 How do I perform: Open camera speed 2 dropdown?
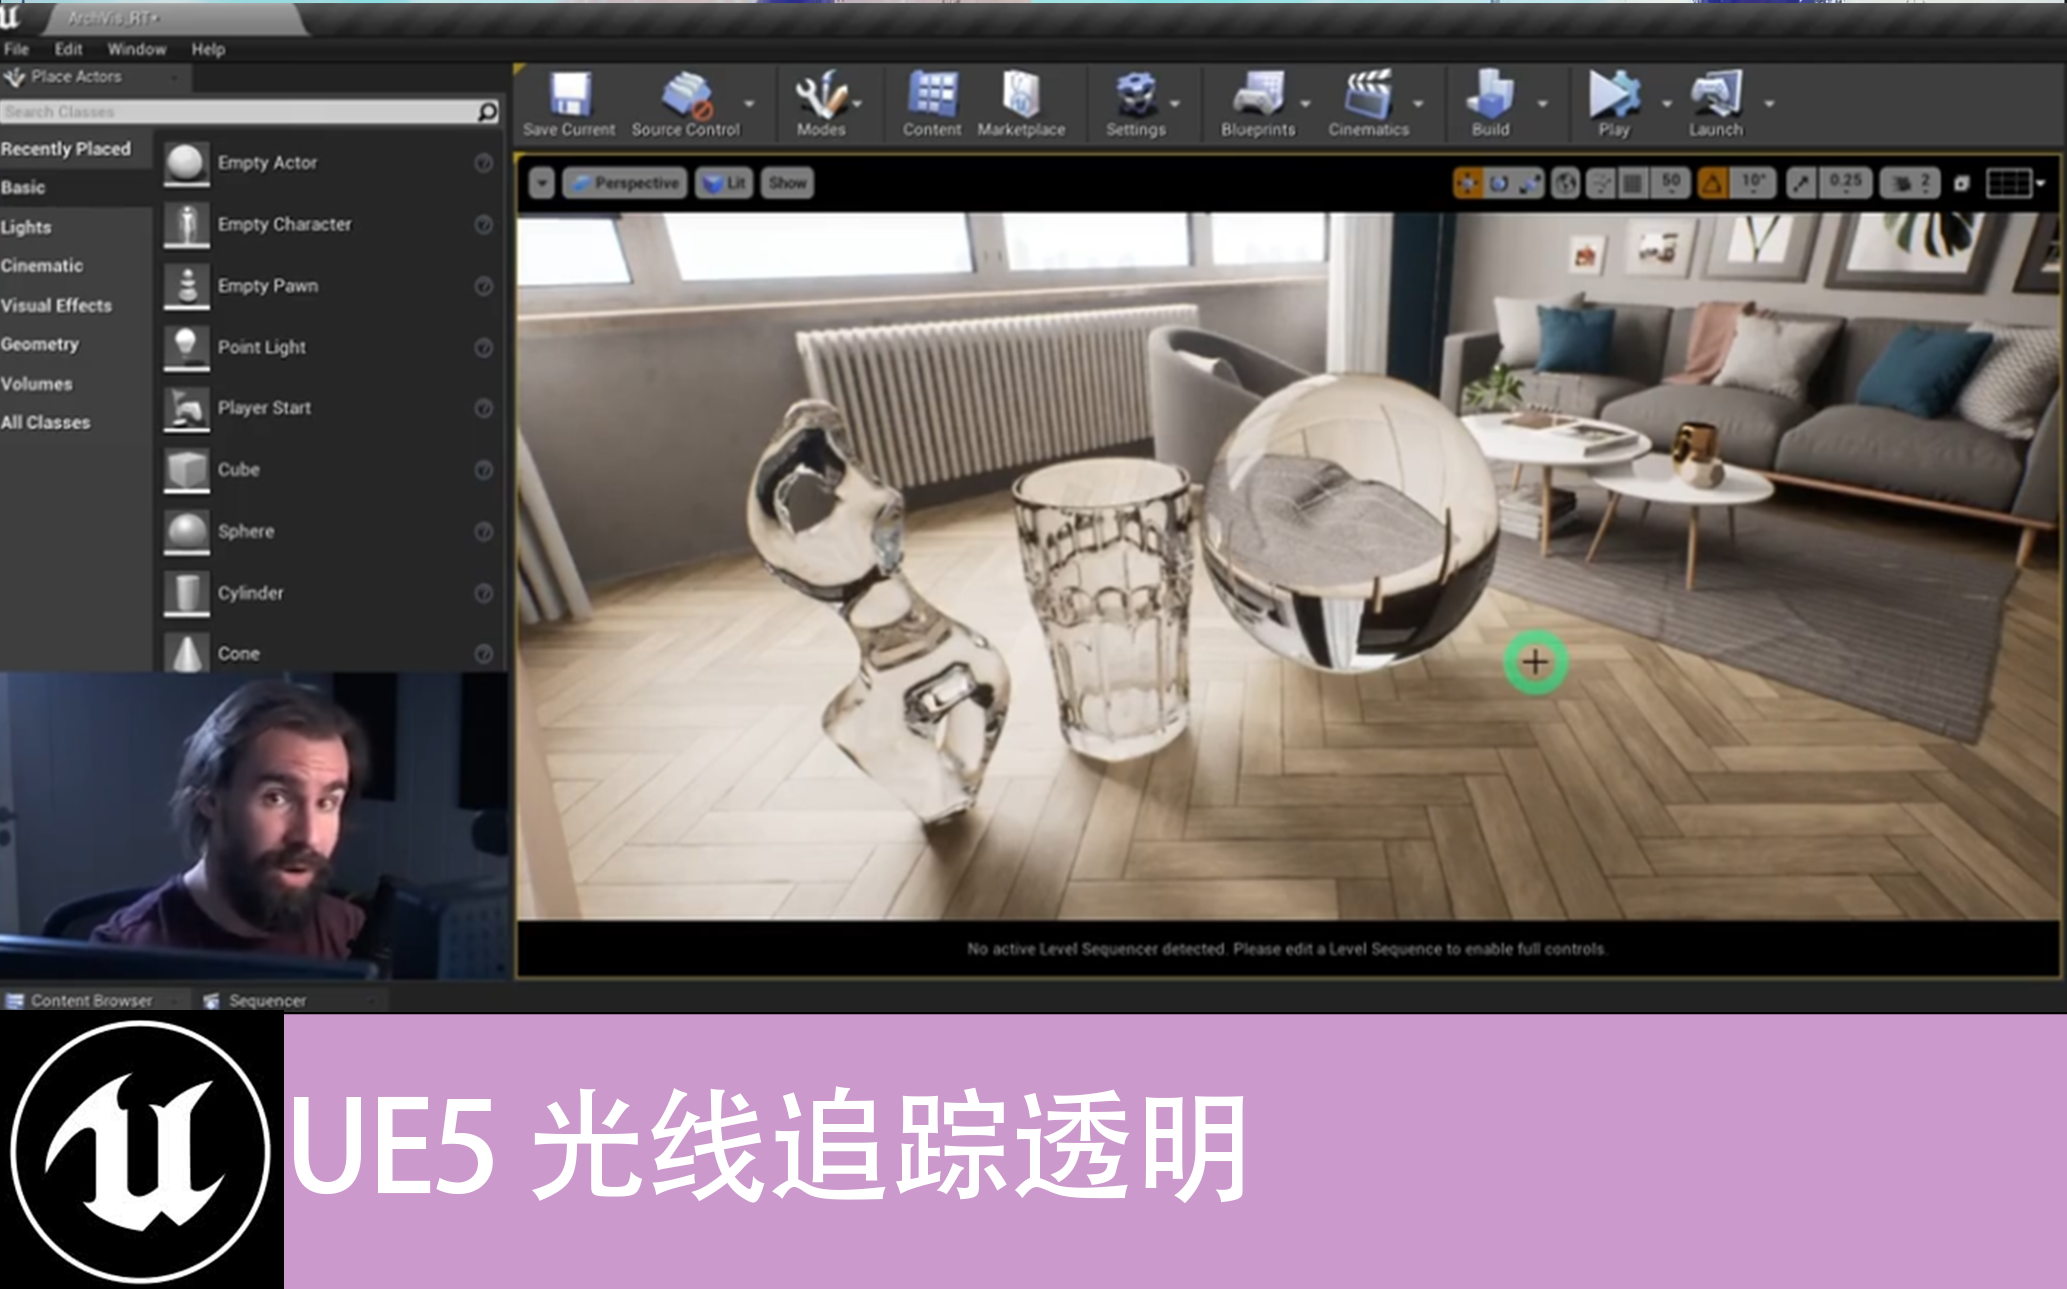coord(1911,183)
